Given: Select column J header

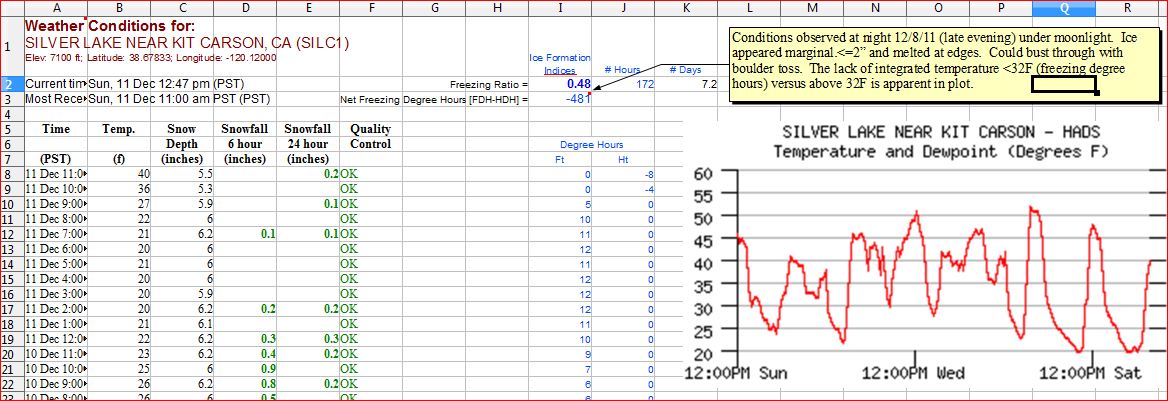Looking at the screenshot, I should coord(623,7).
